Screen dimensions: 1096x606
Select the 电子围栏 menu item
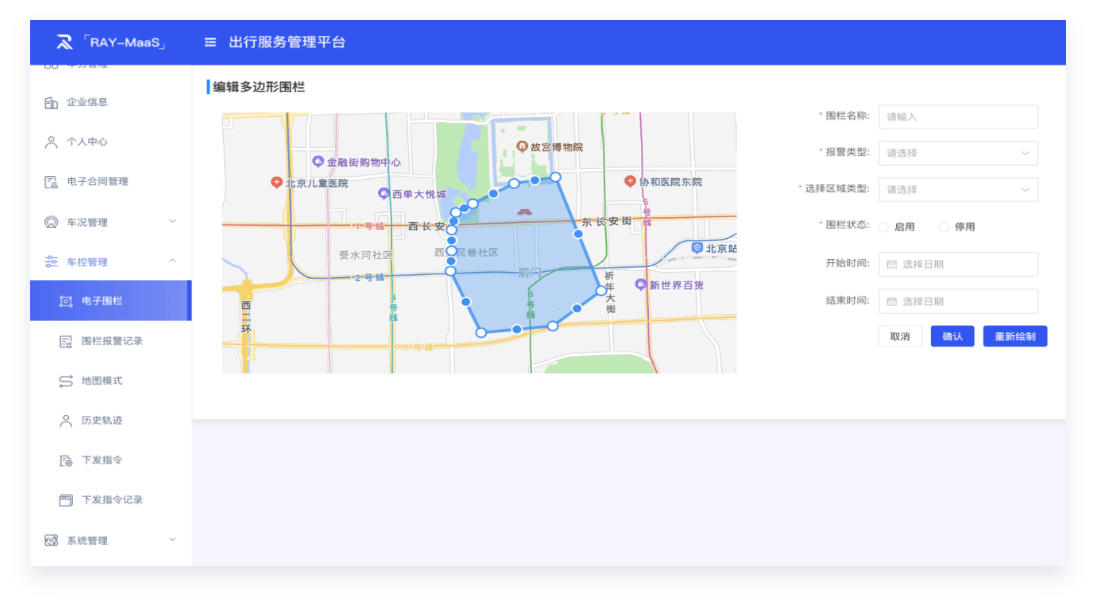point(101,301)
